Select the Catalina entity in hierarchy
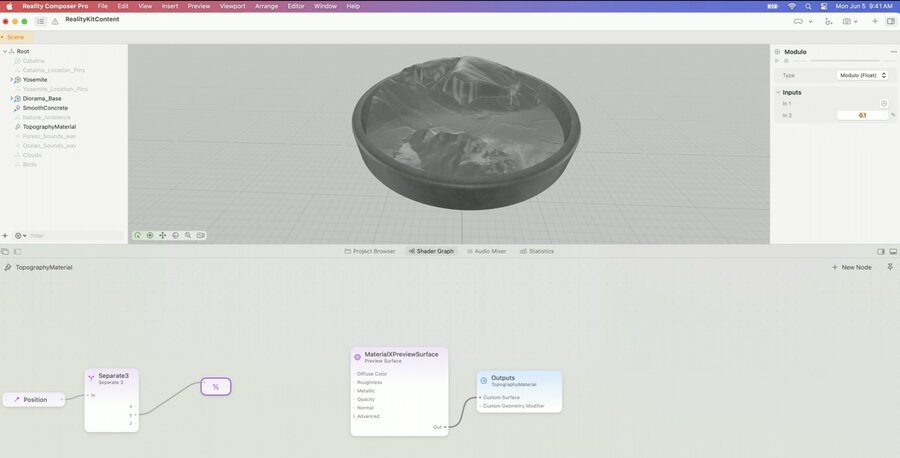This screenshot has height=458, width=900. tap(33, 61)
